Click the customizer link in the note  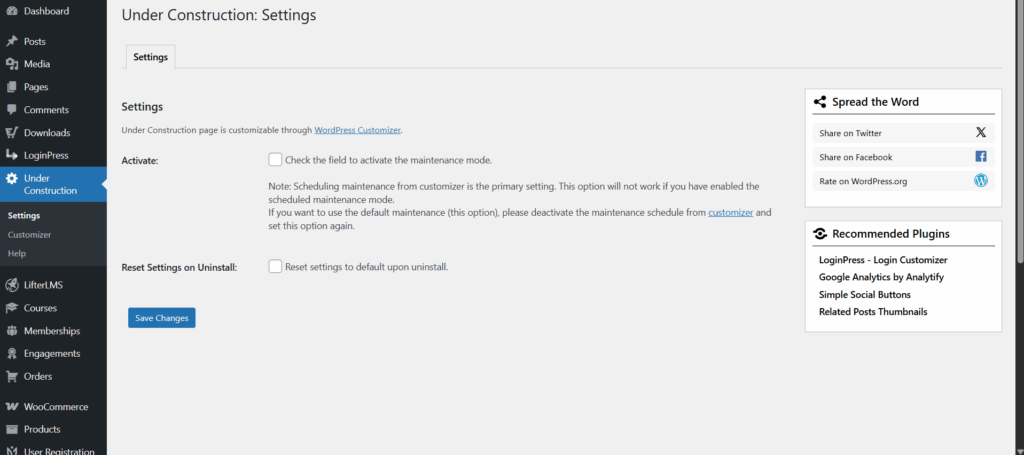[x=730, y=212]
